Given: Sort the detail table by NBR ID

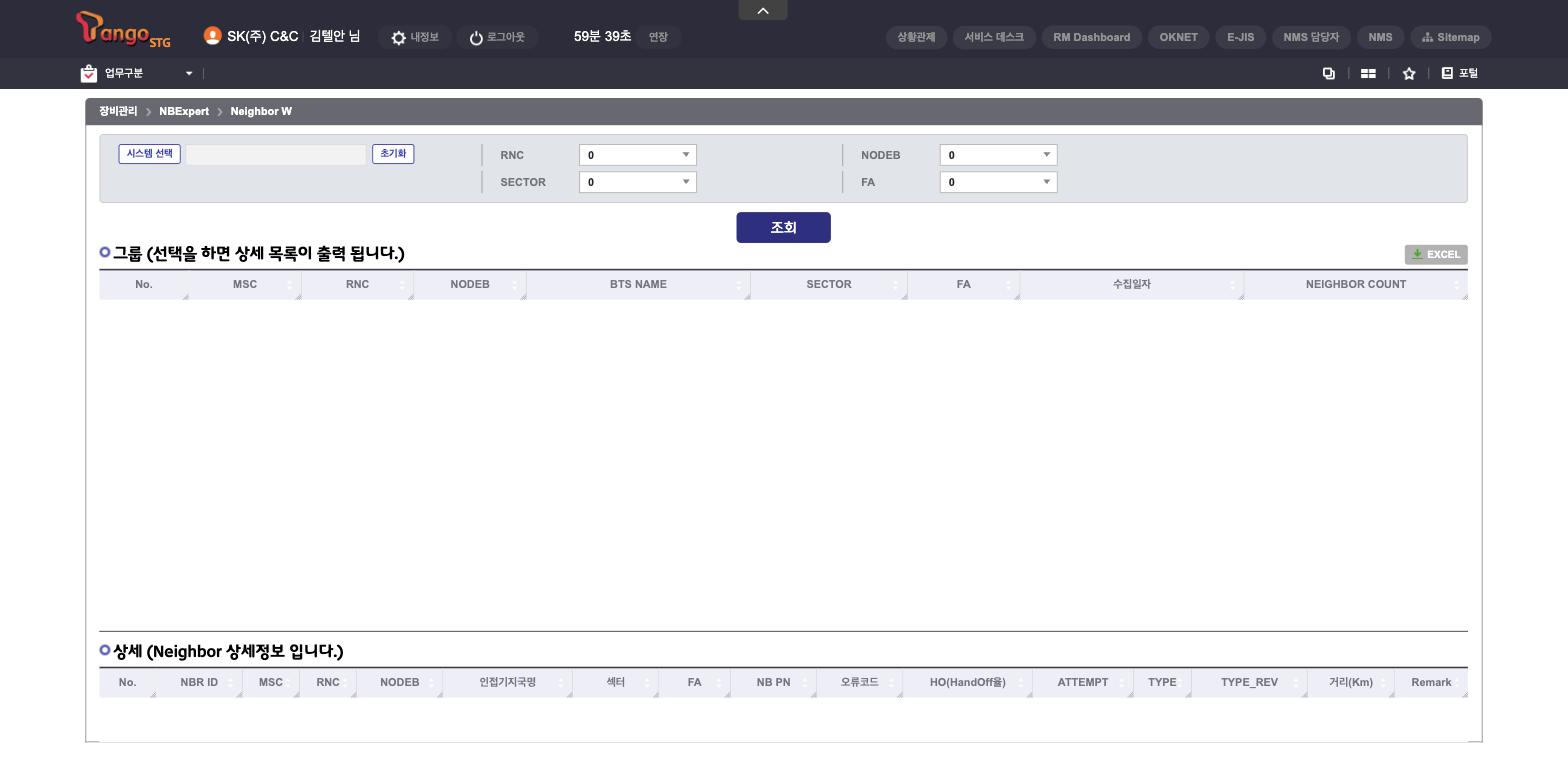Looking at the screenshot, I should 199,682.
